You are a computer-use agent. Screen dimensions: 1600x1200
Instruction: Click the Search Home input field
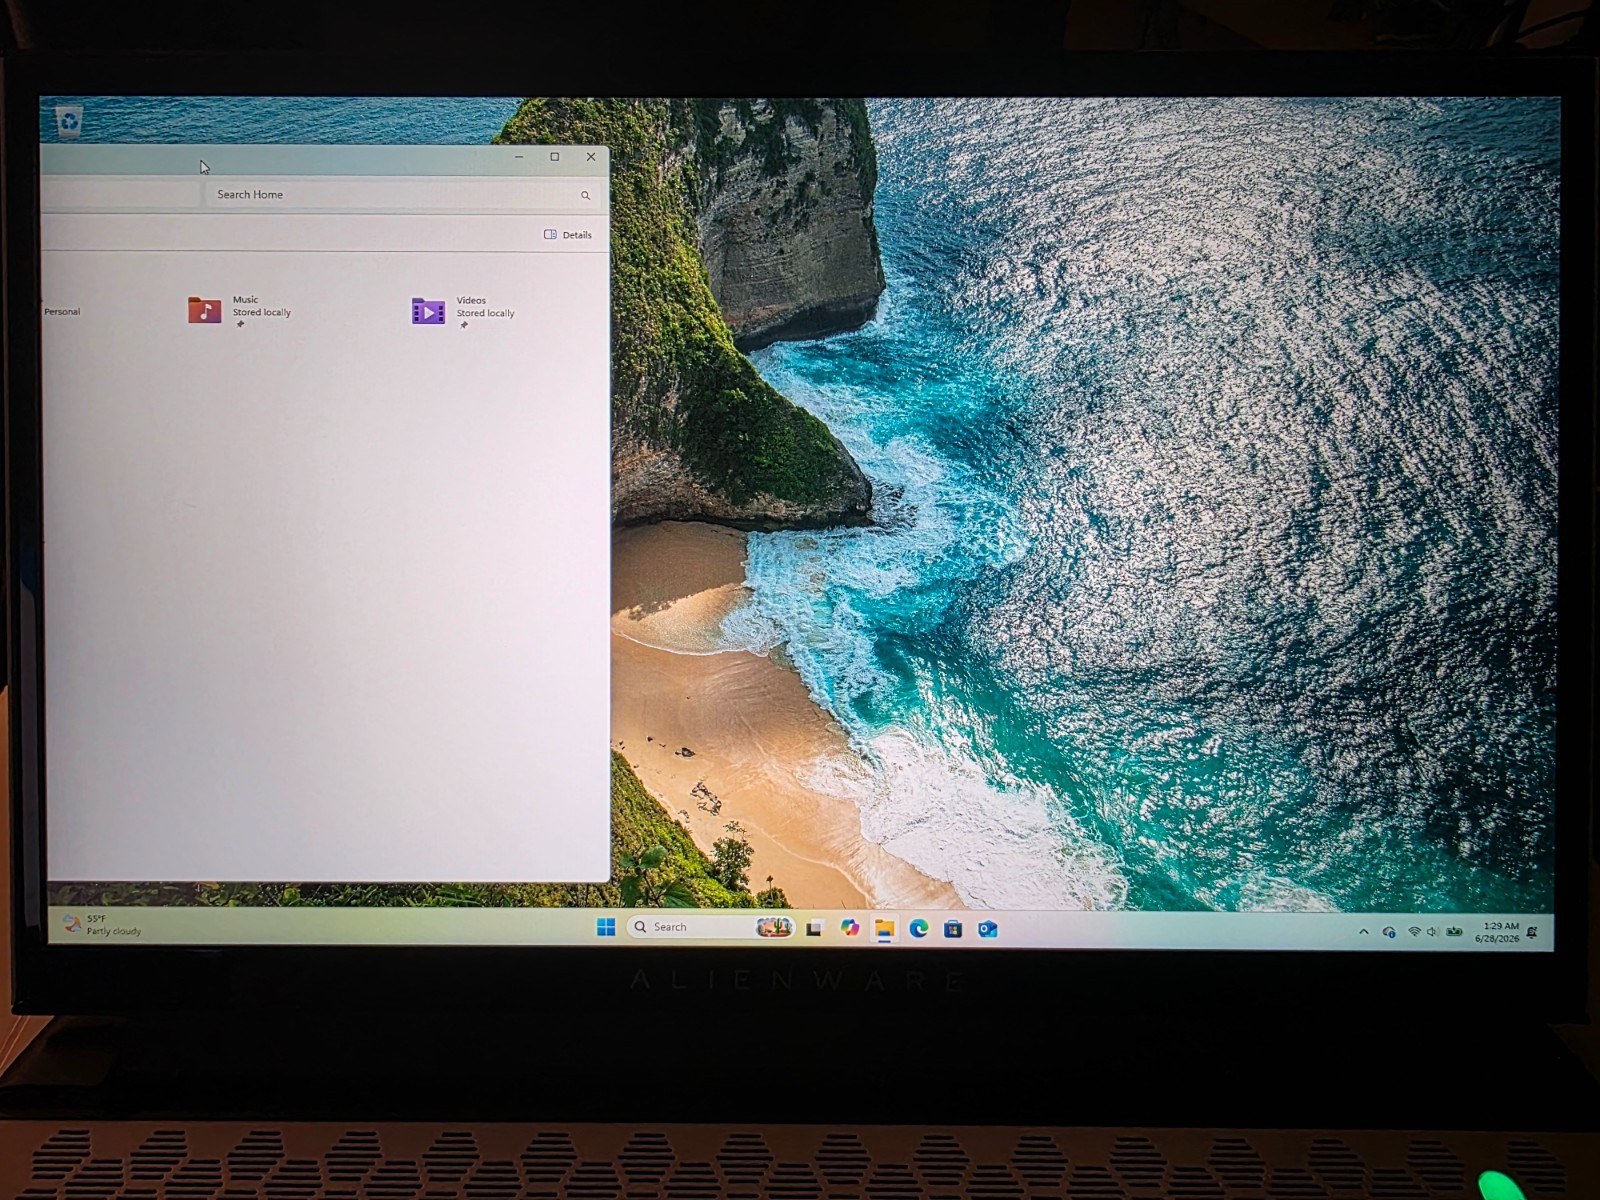[x=405, y=194]
